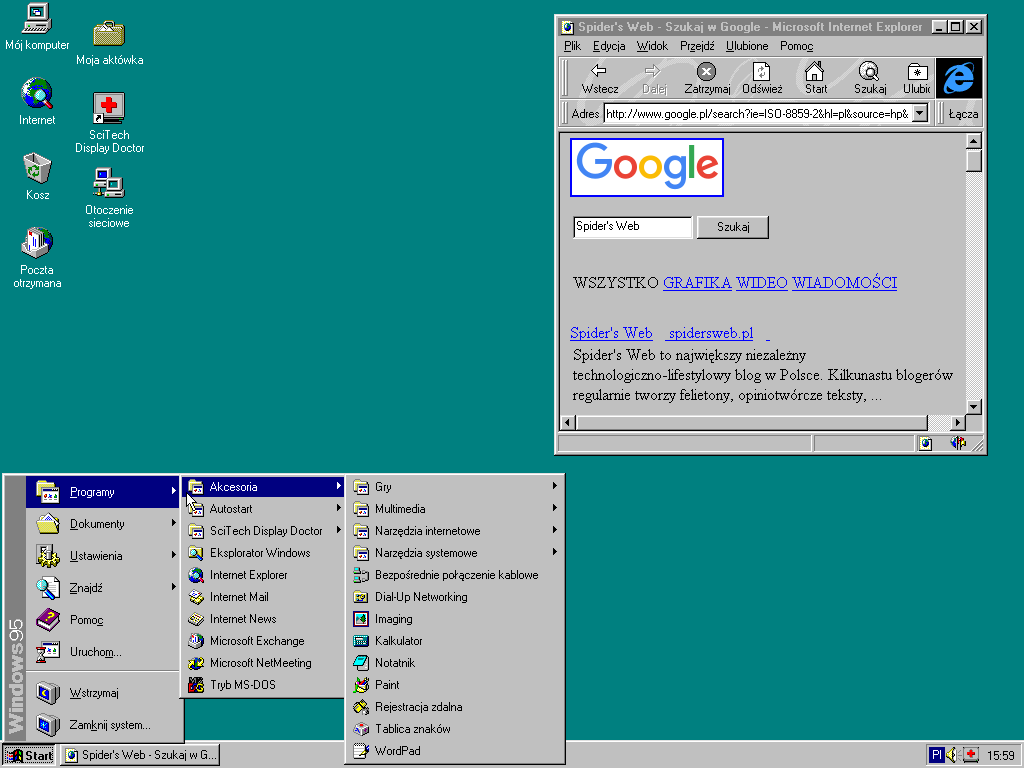Open Plik menu in Internet Explorer
1024x768 pixels.
572,46
